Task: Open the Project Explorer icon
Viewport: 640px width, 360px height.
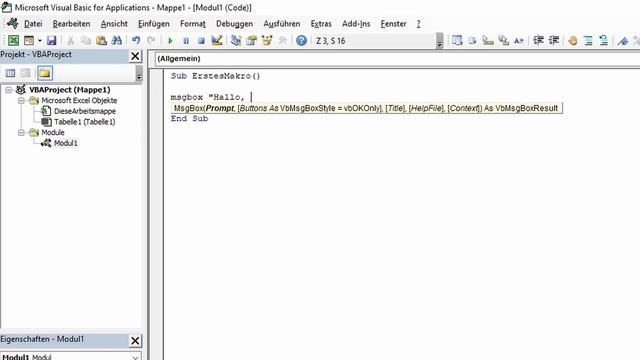Action: pyautogui.click(x=236, y=40)
